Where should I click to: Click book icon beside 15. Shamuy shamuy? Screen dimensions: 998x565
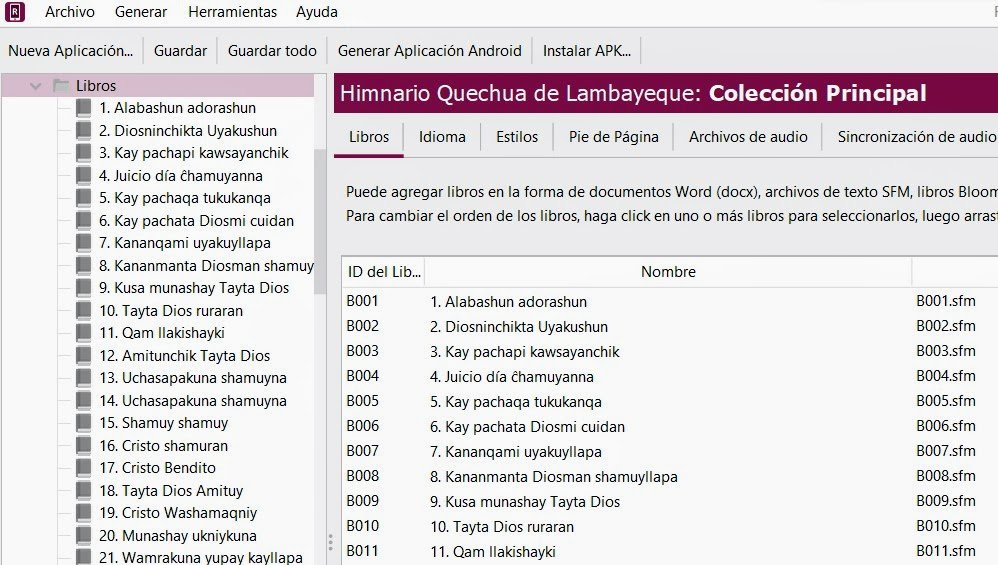point(83,423)
